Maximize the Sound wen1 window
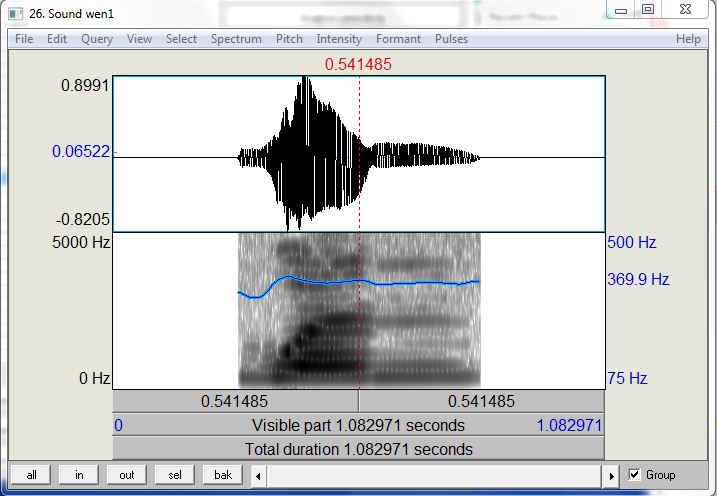717x496 pixels. [x=648, y=9]
